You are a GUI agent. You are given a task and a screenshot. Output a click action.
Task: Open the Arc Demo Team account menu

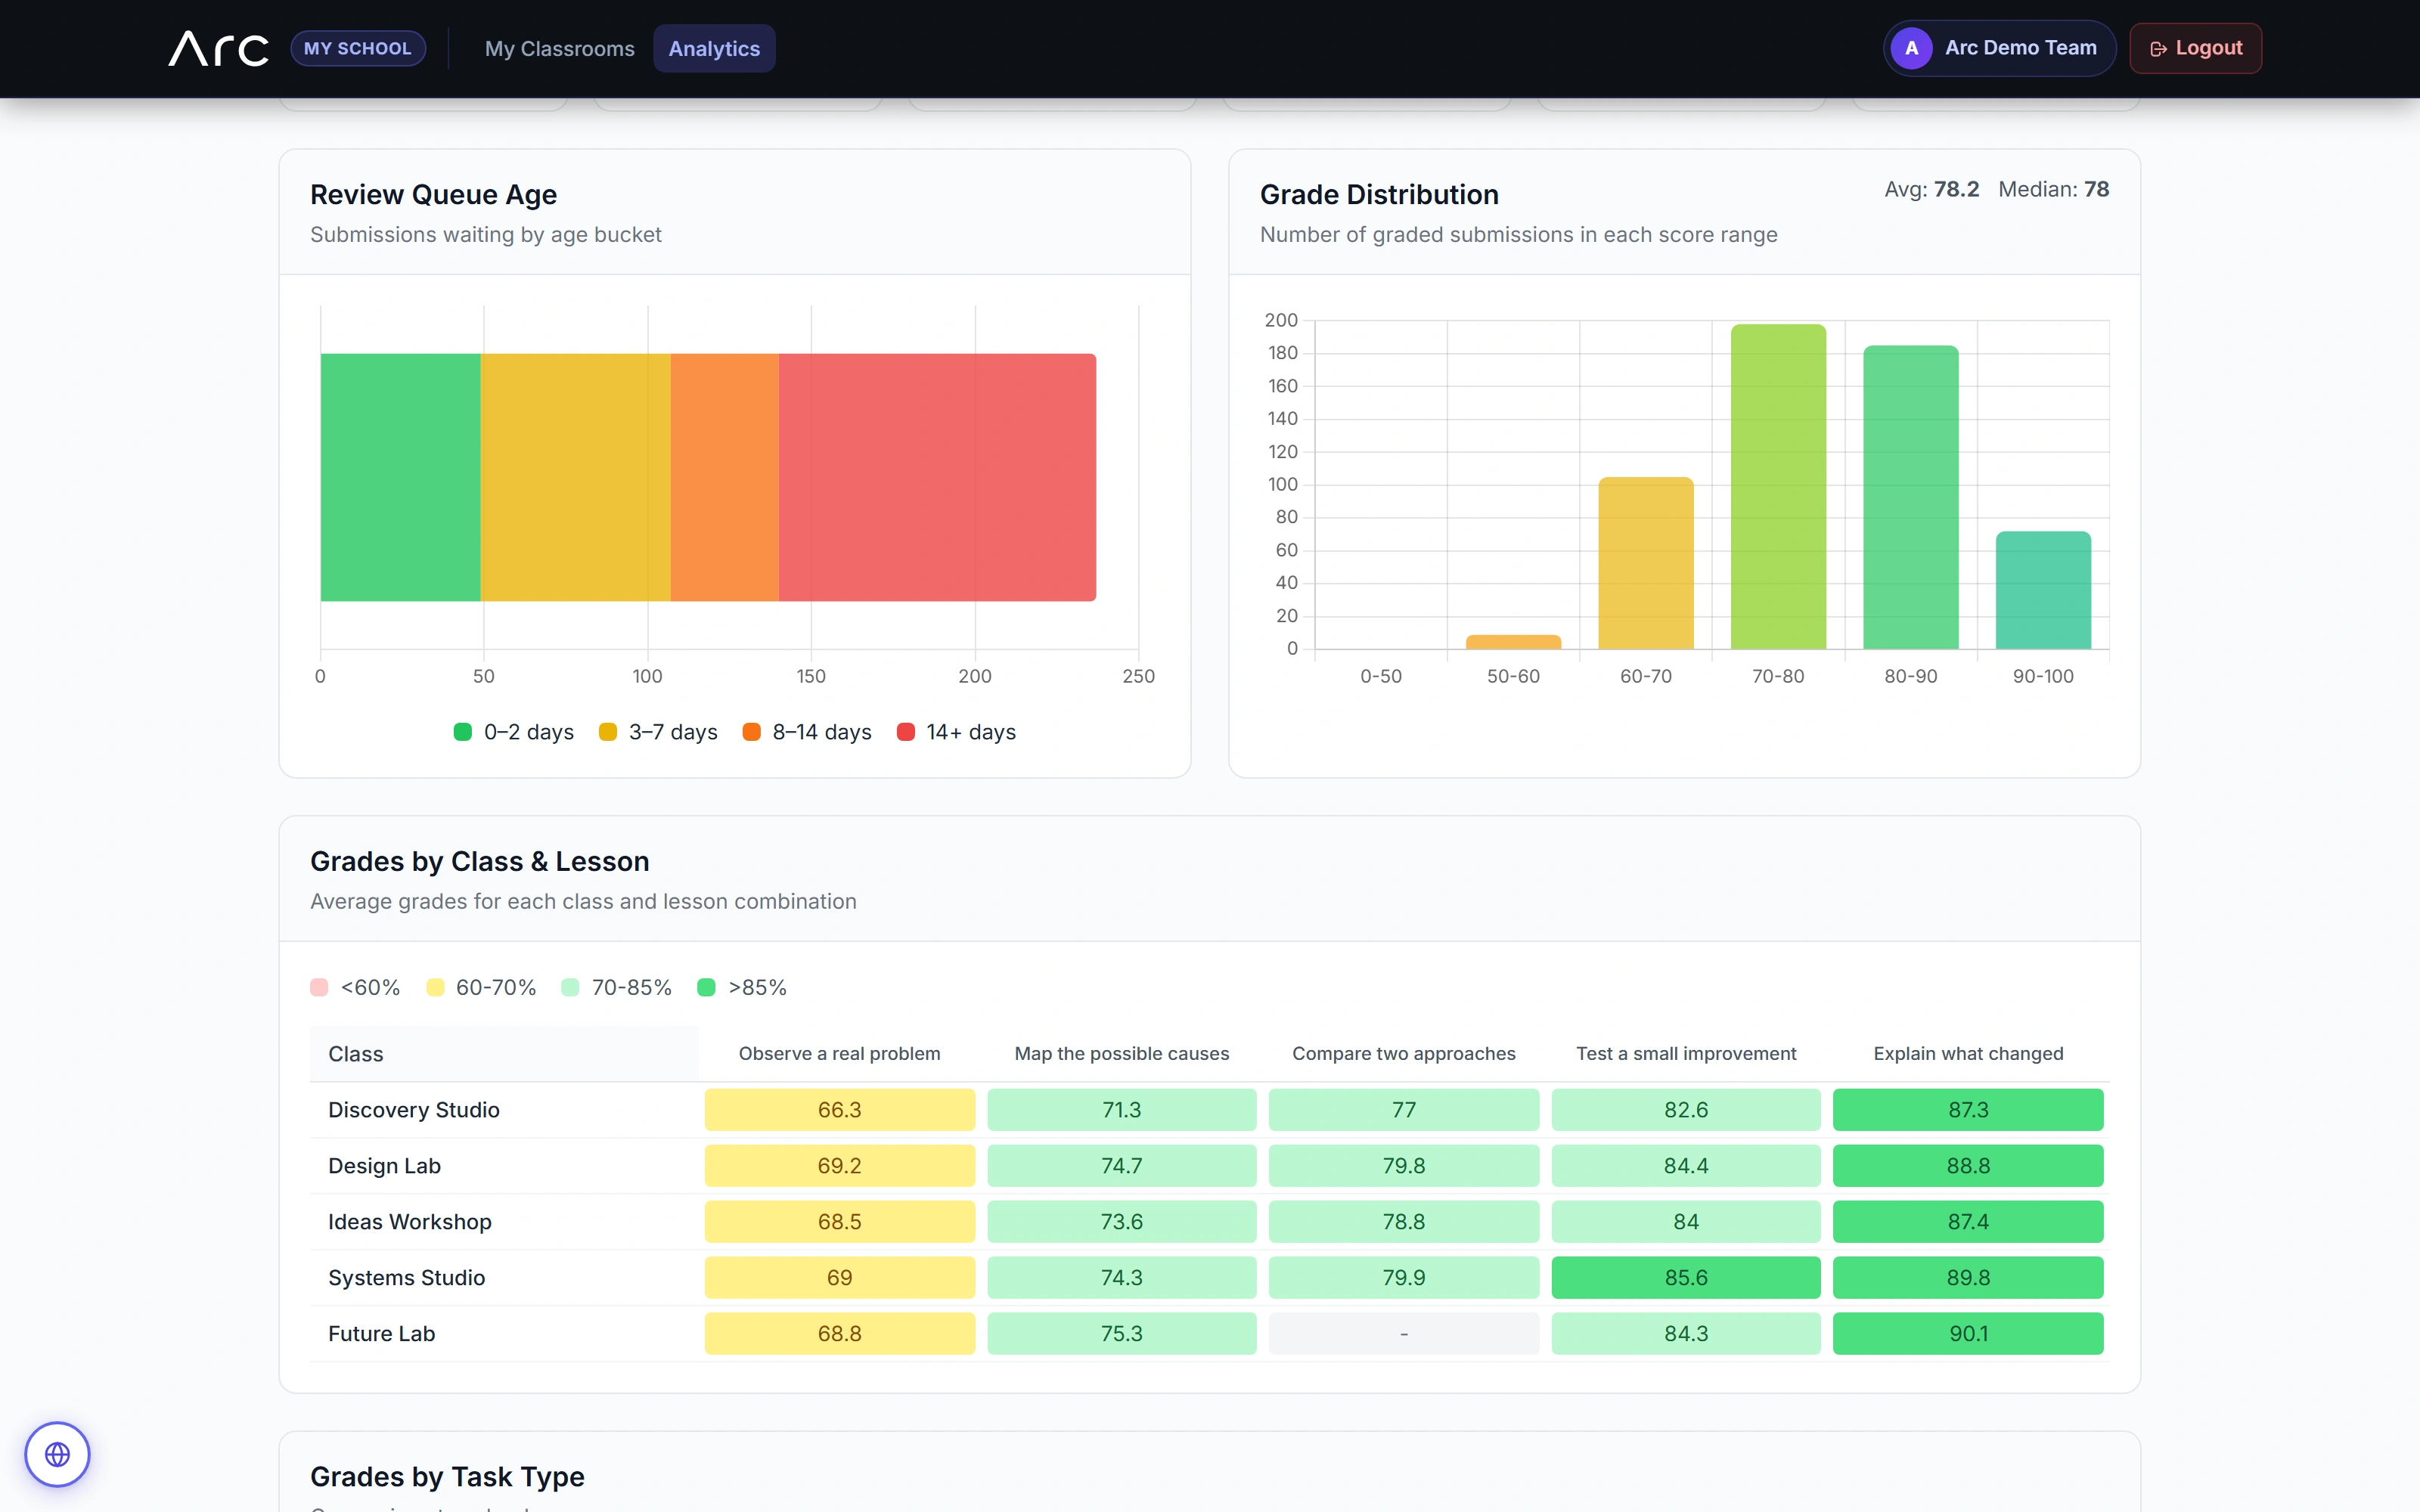[1999, 48]
